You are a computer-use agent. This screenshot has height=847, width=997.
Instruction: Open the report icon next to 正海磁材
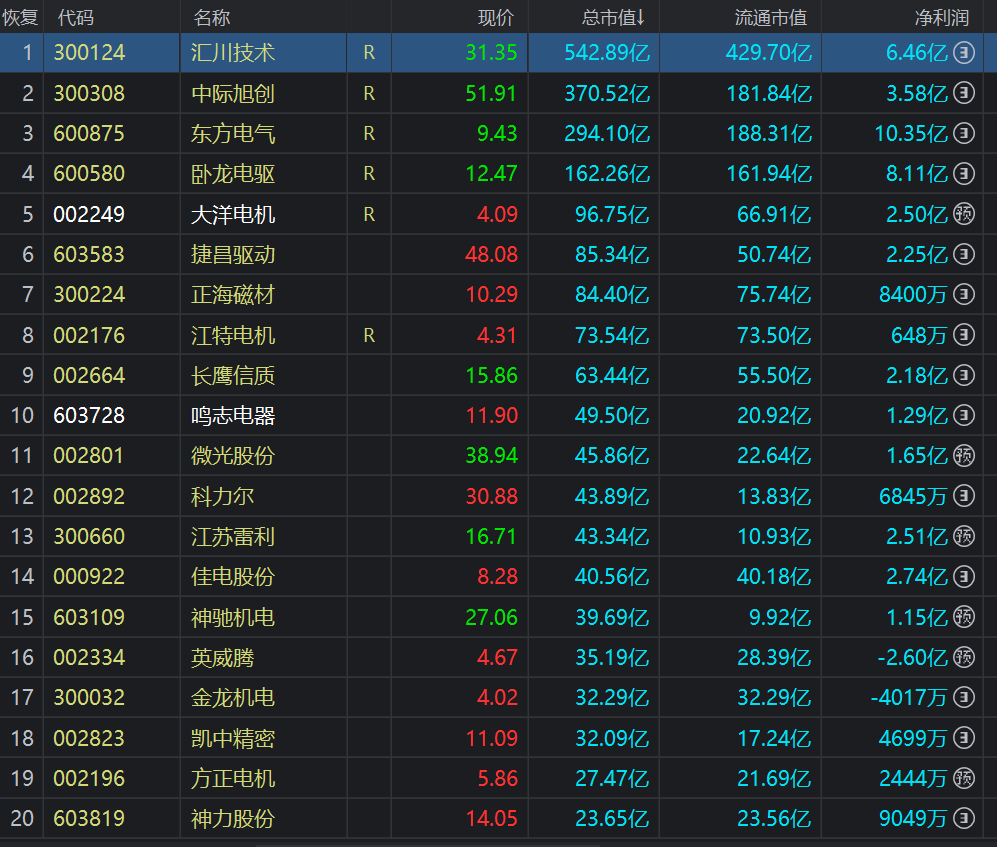pyautogui.click(x=963, y=294)
